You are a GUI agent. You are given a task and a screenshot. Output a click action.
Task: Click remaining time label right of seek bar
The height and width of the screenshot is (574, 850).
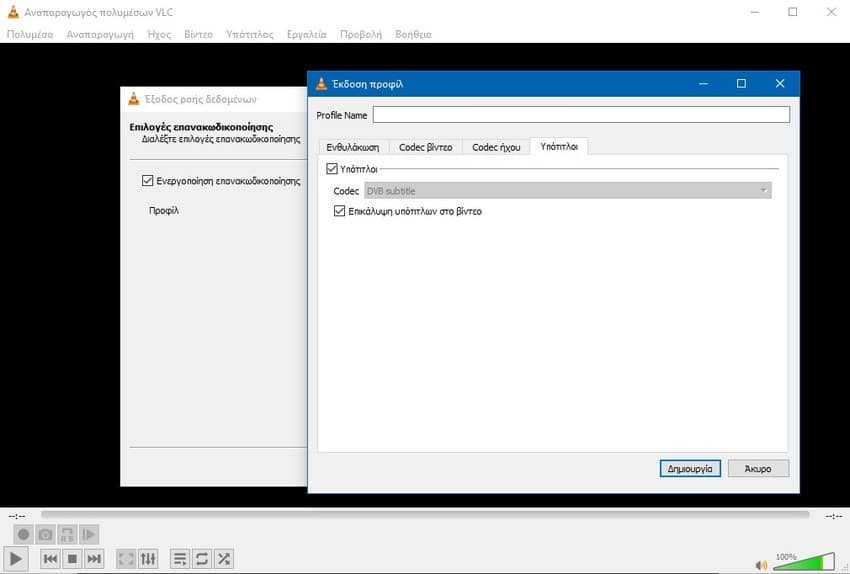833,516
